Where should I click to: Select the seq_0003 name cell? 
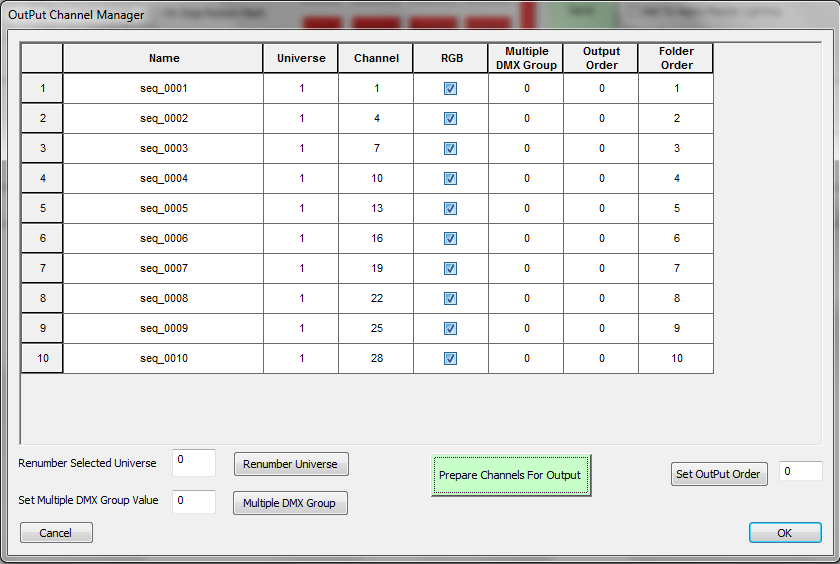[x=163, y=148]
